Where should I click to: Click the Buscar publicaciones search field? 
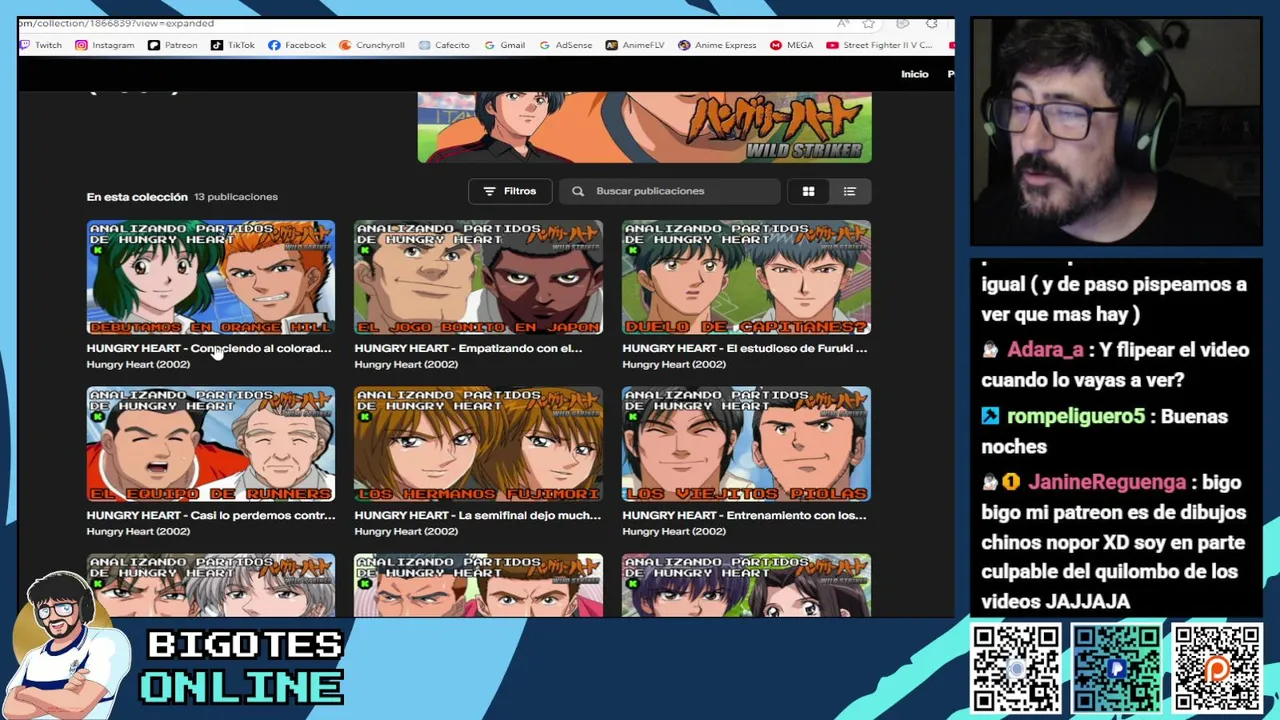tap(670, 191)
